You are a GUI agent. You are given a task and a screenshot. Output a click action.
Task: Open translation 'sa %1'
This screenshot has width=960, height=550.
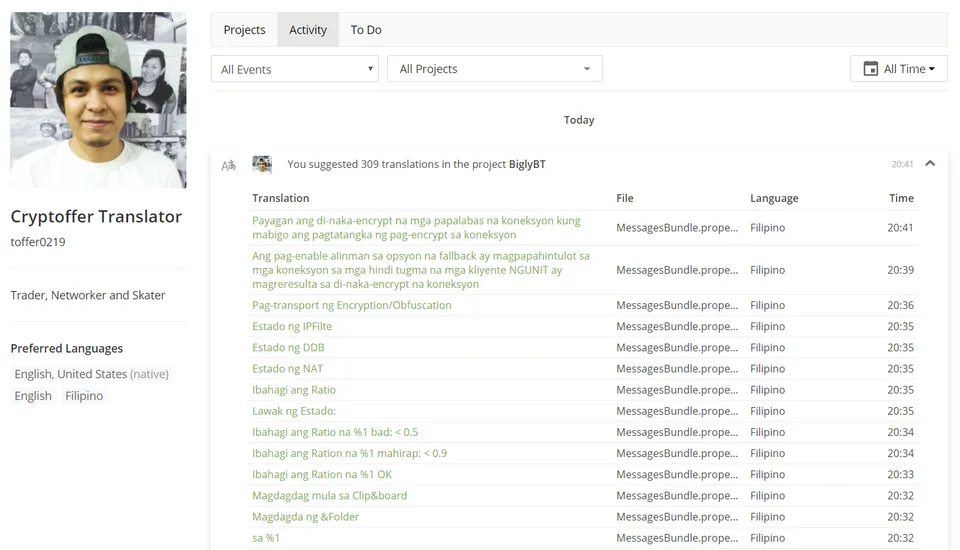[266, 538]
